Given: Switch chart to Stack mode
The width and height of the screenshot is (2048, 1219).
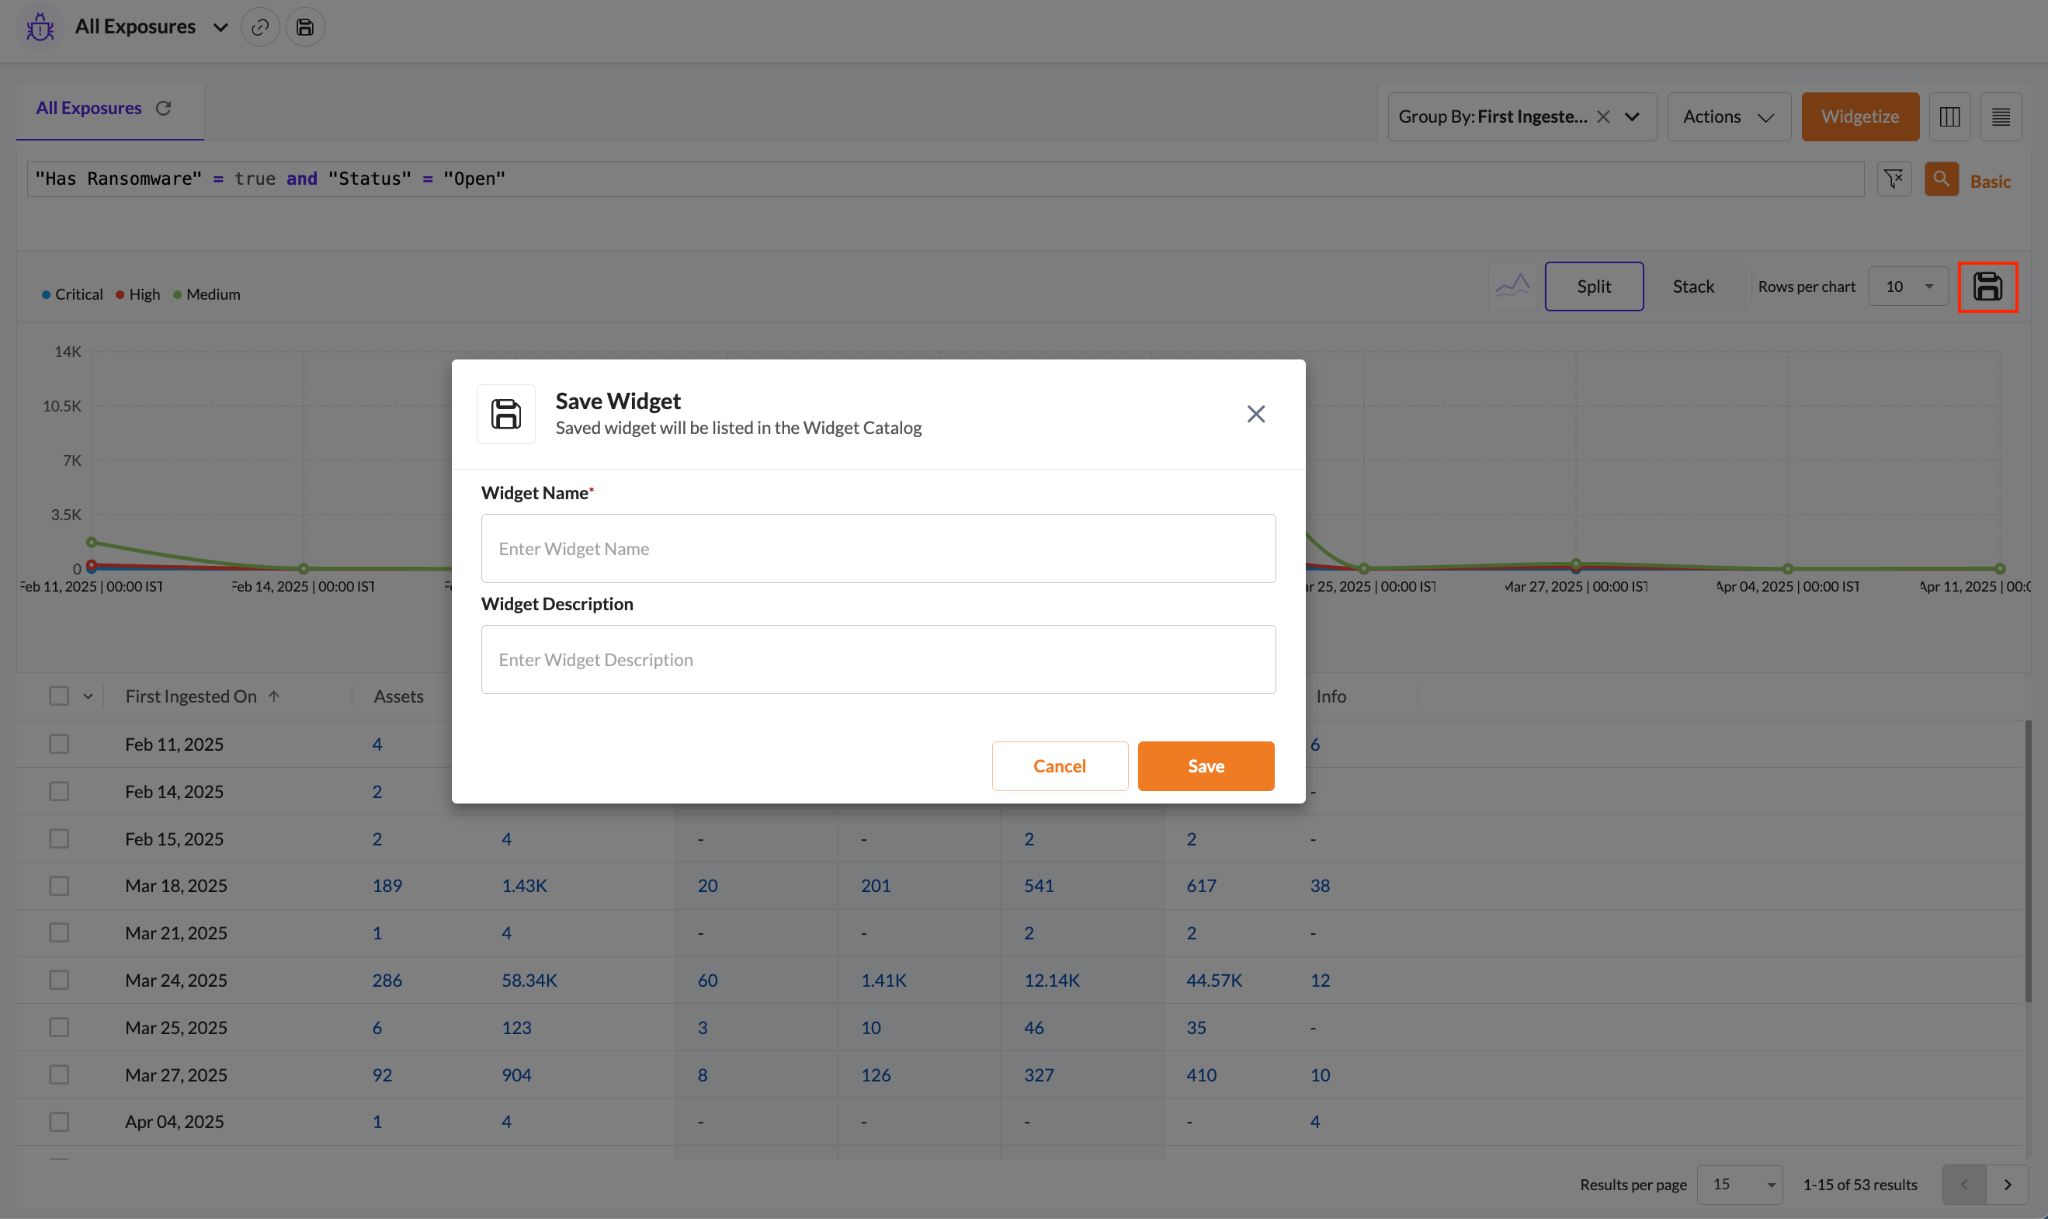Looking at the screenshot, I should [x=1693, y=286].
